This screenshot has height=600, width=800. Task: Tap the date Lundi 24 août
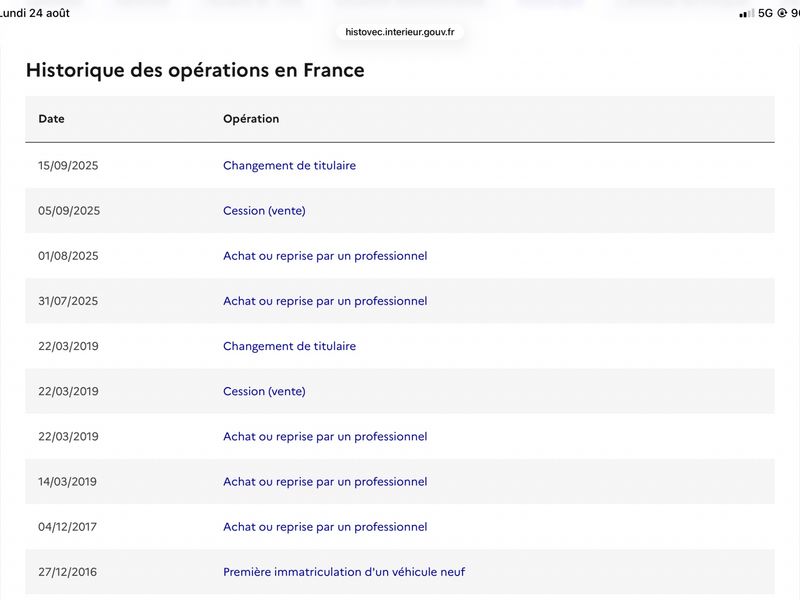35,13
